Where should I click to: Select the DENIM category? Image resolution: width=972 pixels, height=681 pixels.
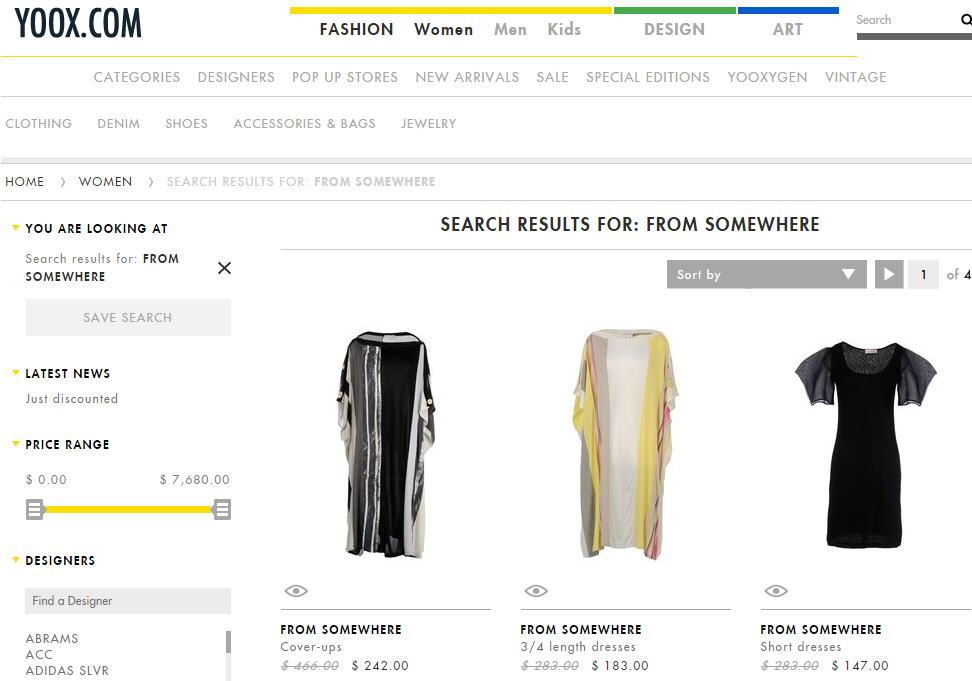(x=118, y=123)
